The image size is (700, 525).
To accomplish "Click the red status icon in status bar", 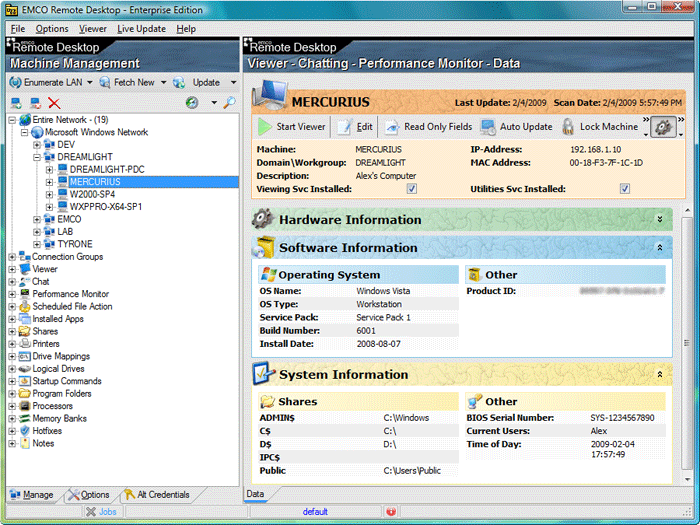I will (x=391, y=512).
